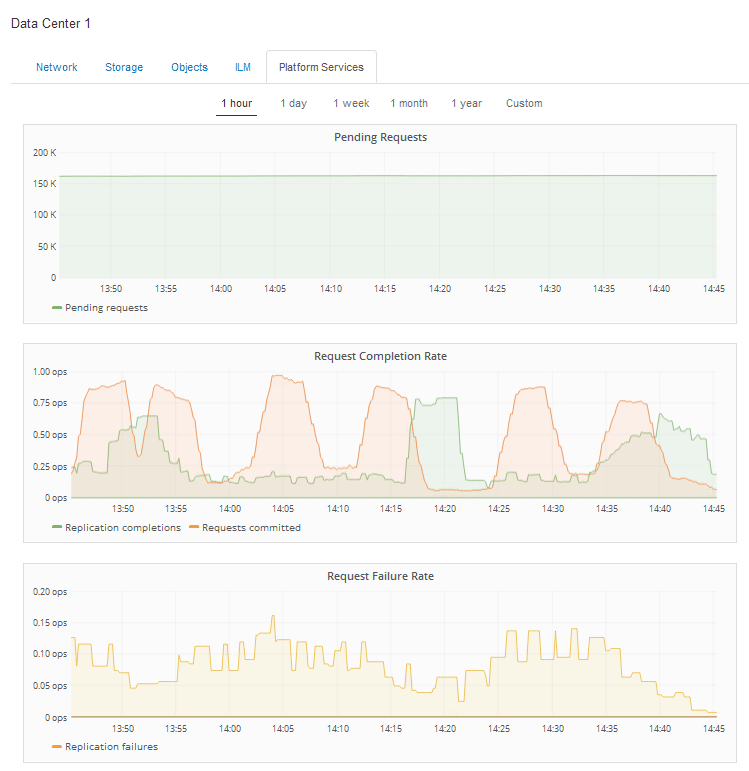Click the Pending Requests chart title
Image resolution: width=749 pixels, height=771 pixels.
click(380, 137)
